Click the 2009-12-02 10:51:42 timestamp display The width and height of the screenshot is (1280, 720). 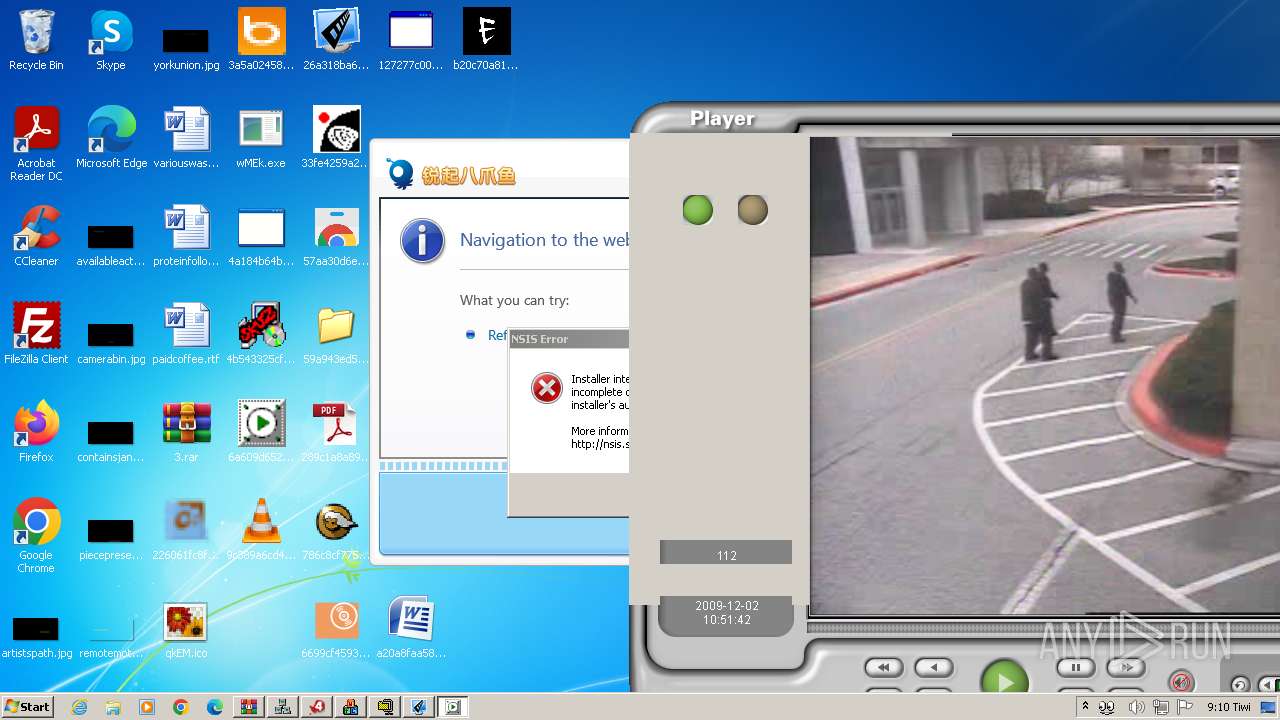coord(726,613)
